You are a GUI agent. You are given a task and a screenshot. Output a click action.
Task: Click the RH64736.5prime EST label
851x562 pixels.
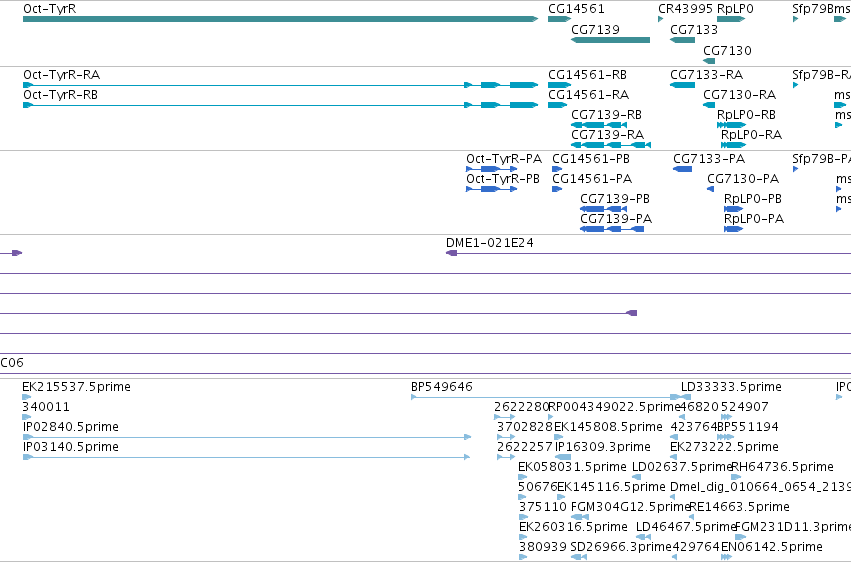tap(782, 467)
